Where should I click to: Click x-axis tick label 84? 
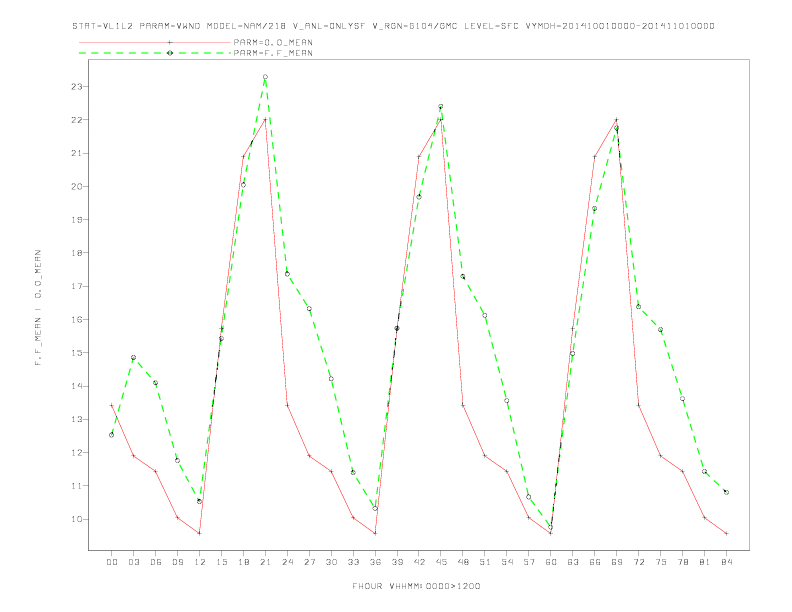point(726,562)
